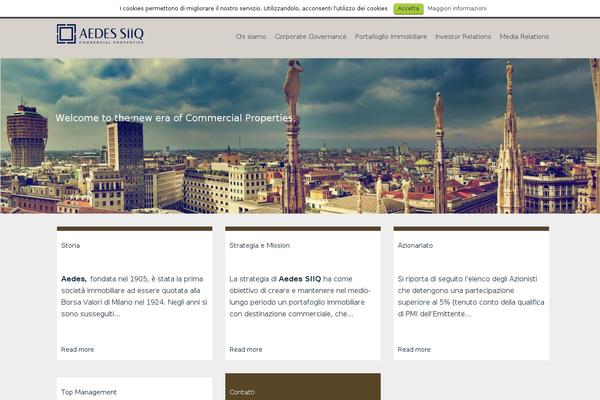600x400 pixels.
Task: Open the Corporate Governance menu
Action: [x=310, y=36]
